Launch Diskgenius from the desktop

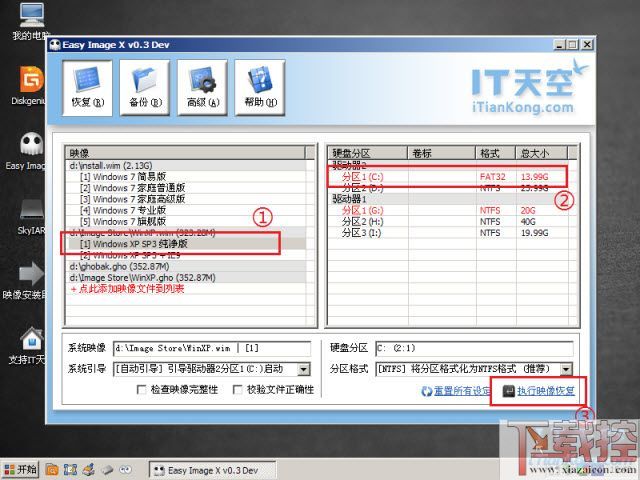29,85
